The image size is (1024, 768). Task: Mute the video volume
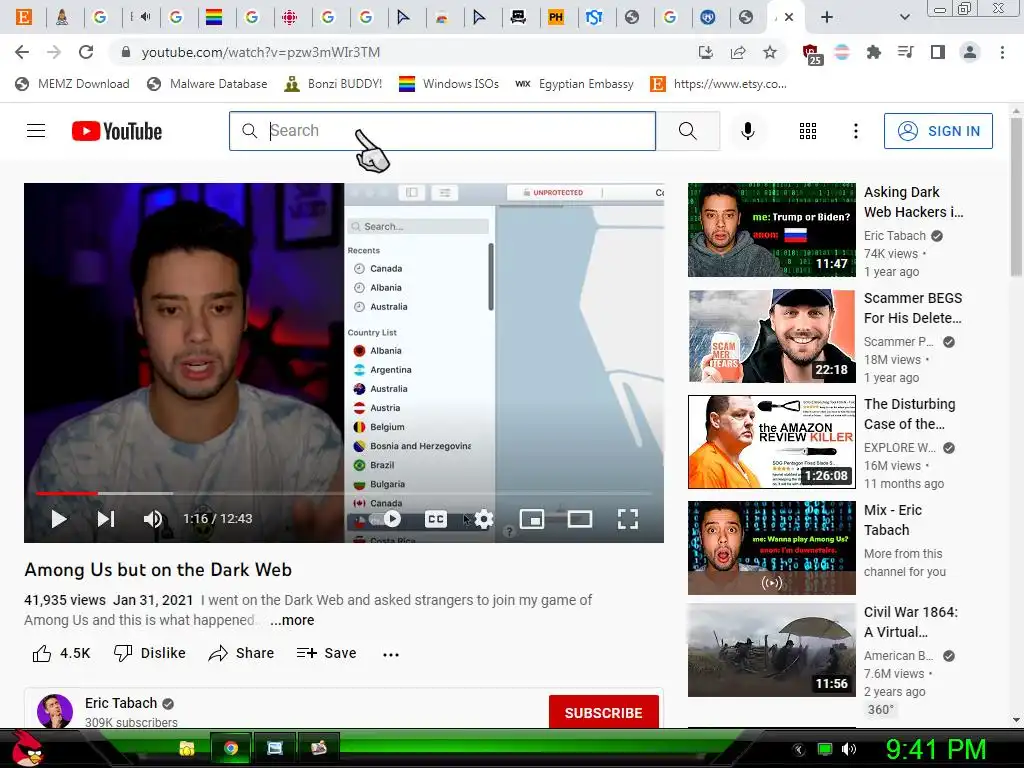[x=153, y=519]
